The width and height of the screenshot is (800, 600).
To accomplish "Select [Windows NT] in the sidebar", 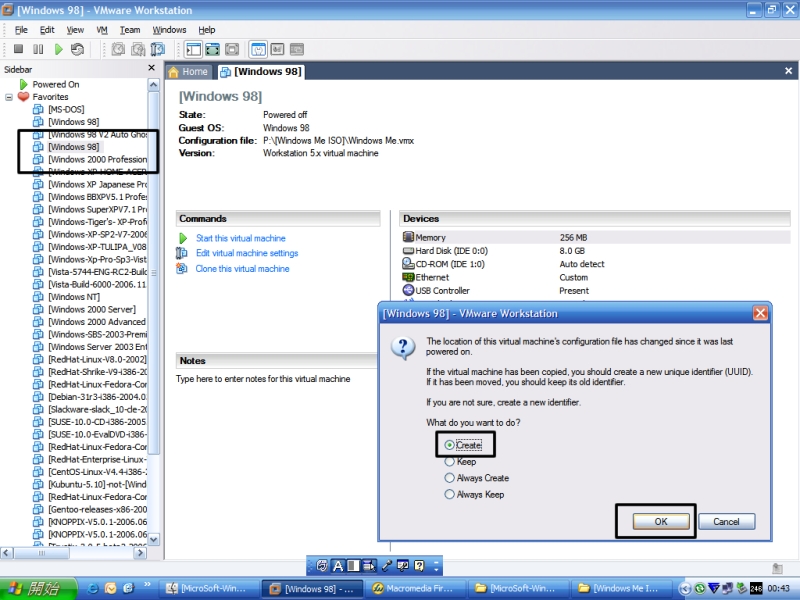I will 74,297.
